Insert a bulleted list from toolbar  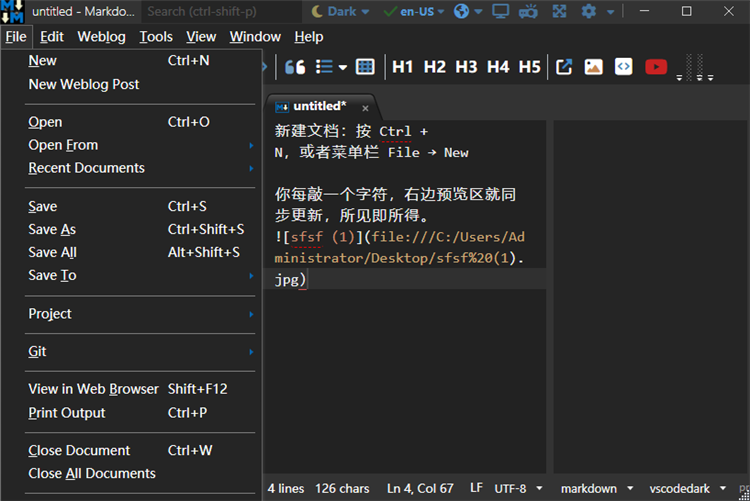pyautogui.click(x=324, y=67)
